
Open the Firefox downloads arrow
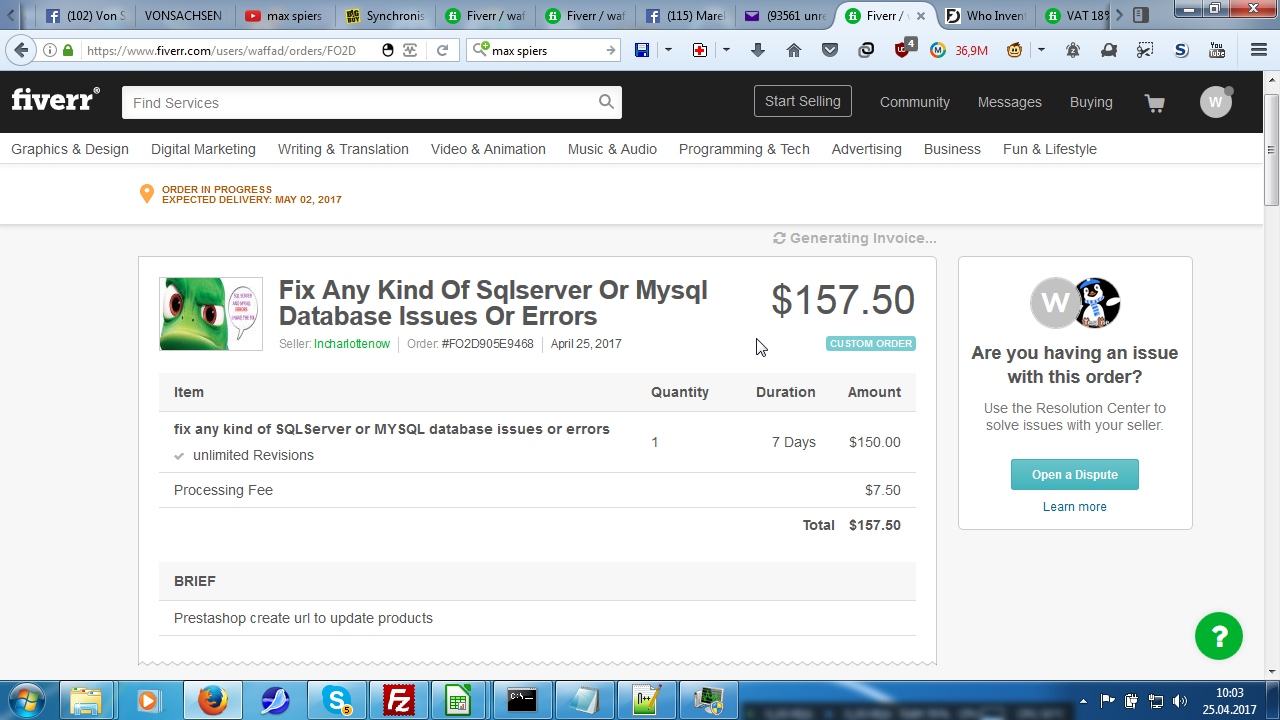coord(758,50)
